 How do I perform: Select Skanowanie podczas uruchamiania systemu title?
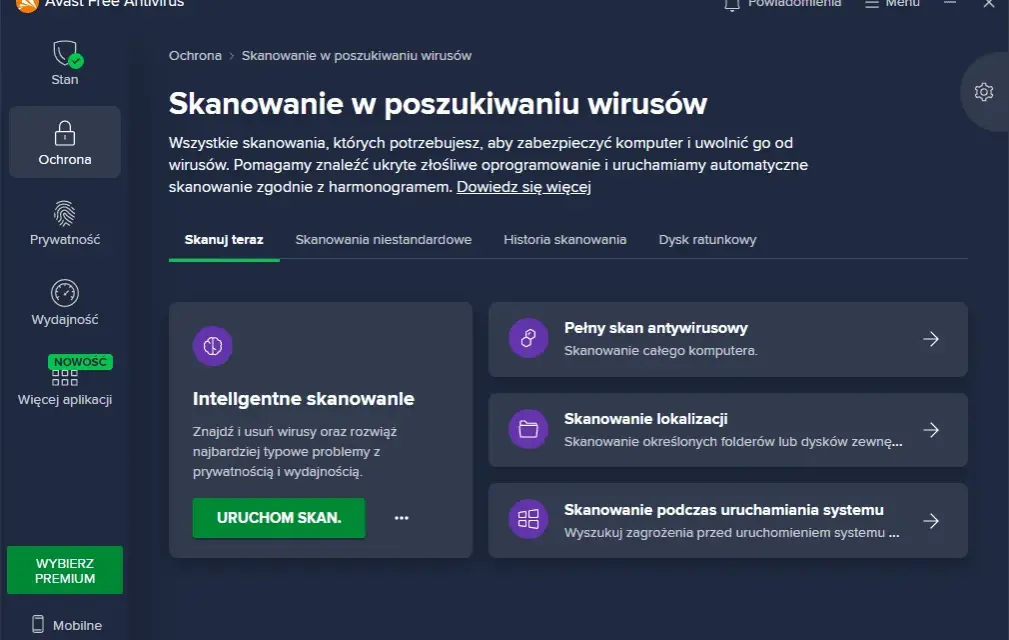coord(724,510)
